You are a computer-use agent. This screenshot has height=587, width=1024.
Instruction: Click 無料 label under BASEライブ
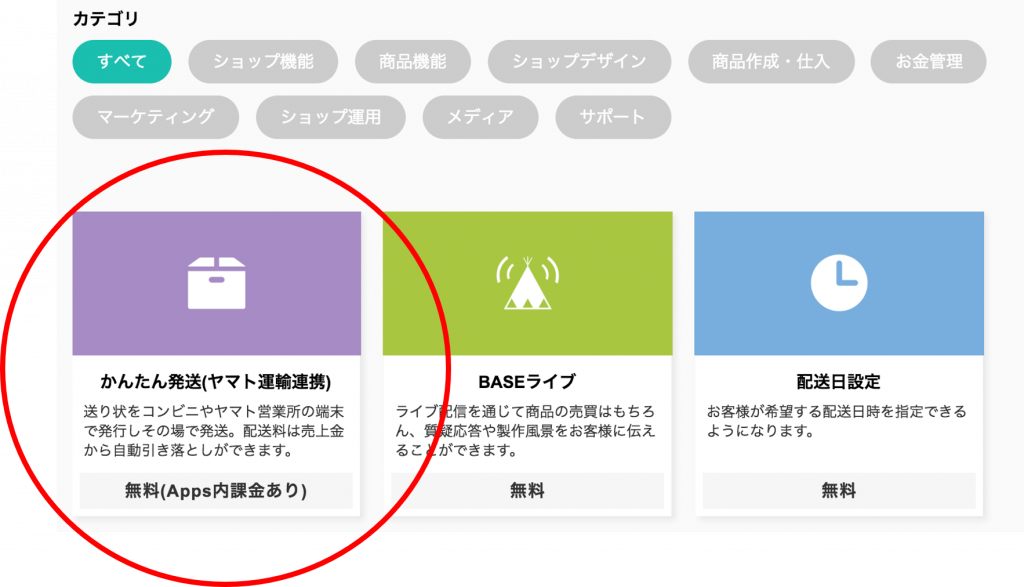(527, 490)
